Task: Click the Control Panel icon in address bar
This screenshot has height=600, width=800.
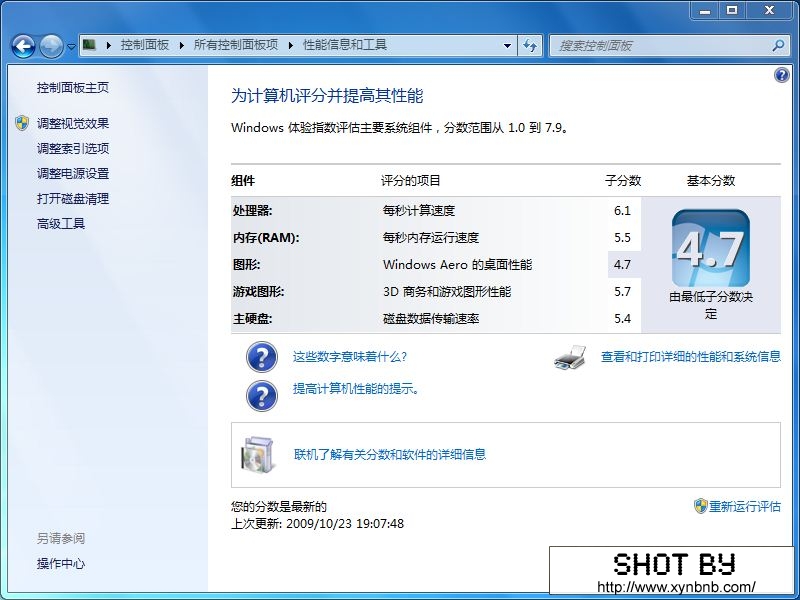Action: click(89, 45)
